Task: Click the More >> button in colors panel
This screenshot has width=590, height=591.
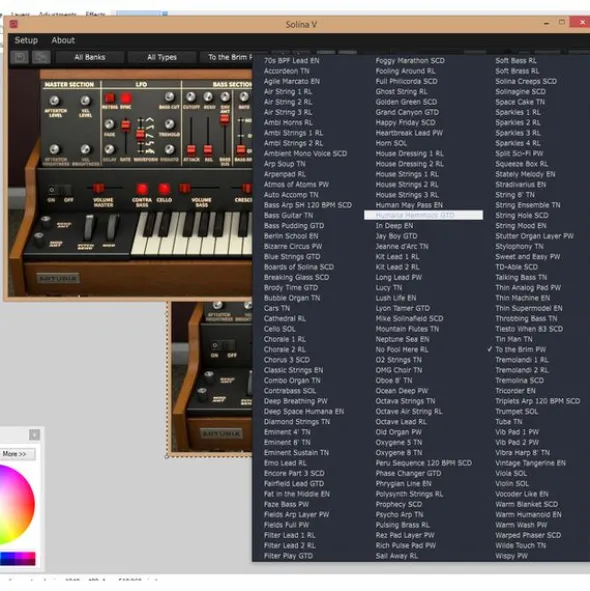Action: [x=17, y=454]
